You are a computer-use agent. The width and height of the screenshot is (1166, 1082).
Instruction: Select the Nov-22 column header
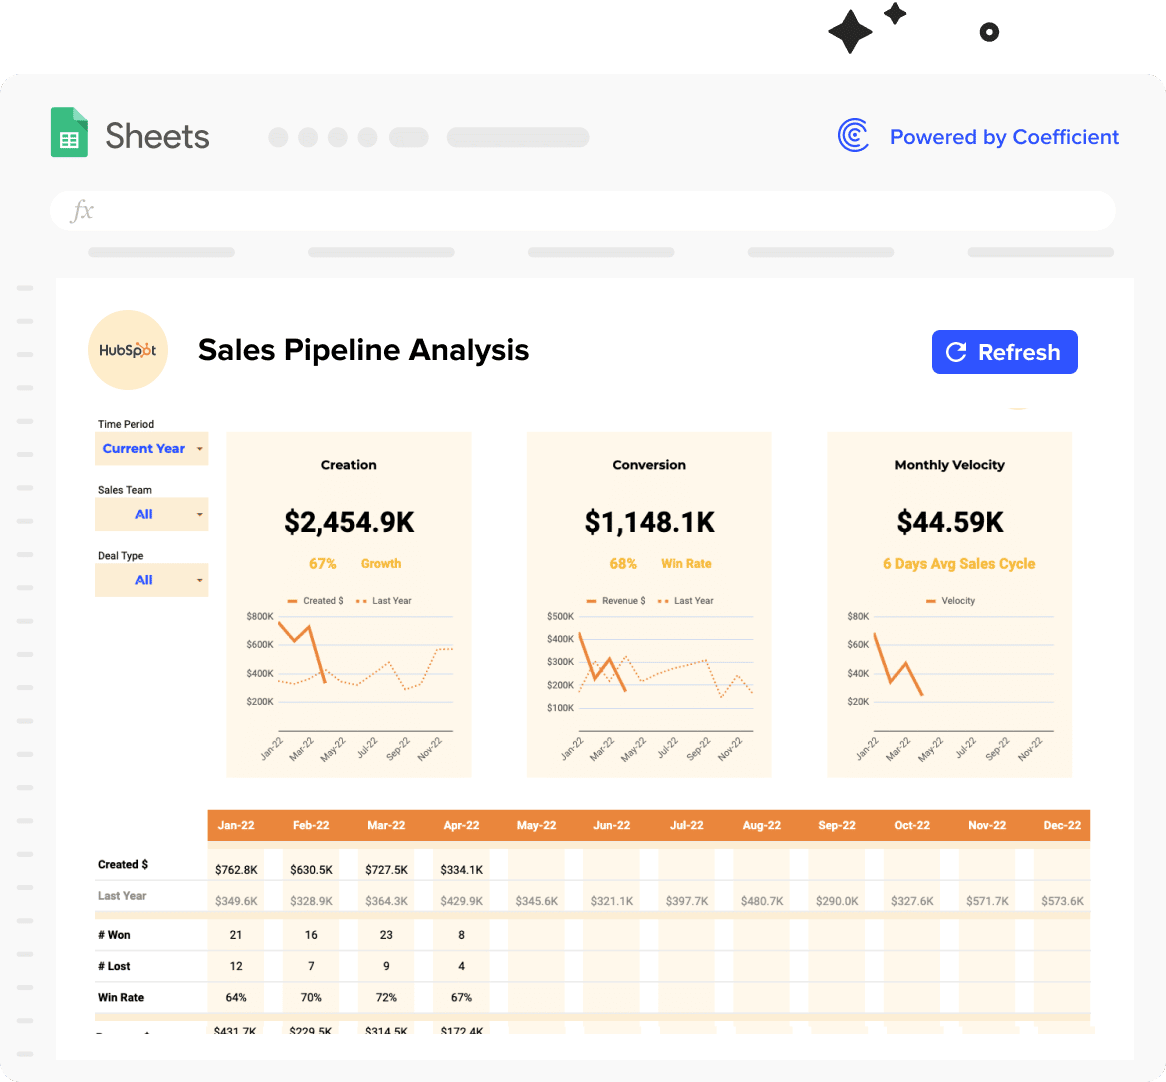pos(987,825)
